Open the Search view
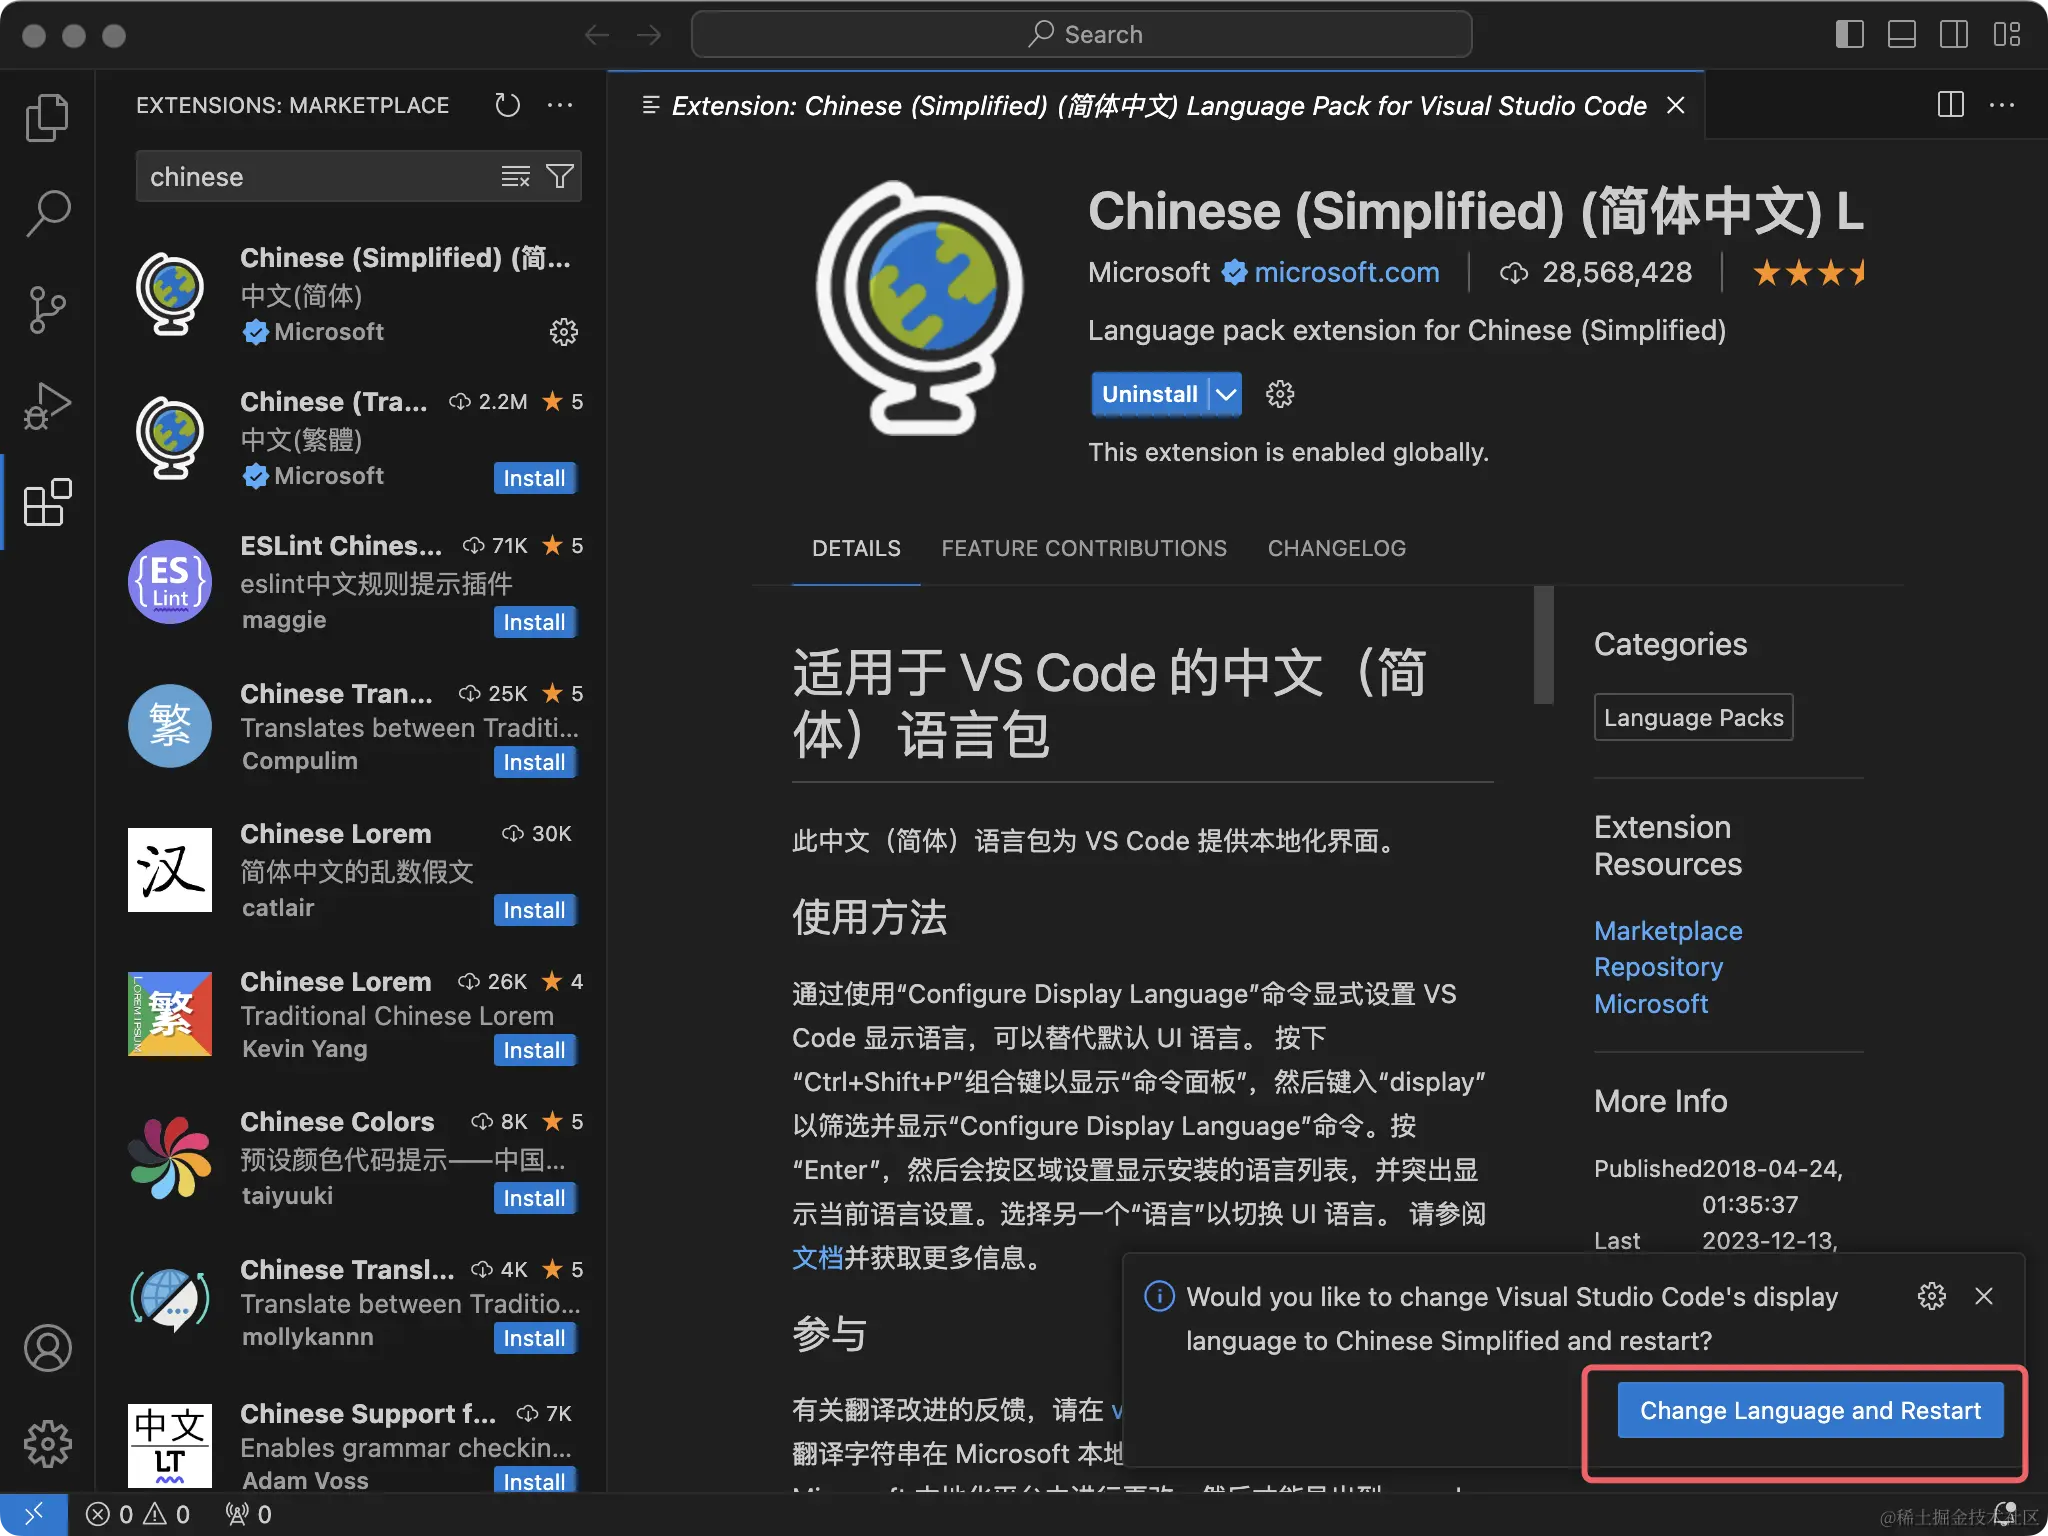This screenshot has width=2048, height=1536. pyautogui.click(x=46, y=212)
